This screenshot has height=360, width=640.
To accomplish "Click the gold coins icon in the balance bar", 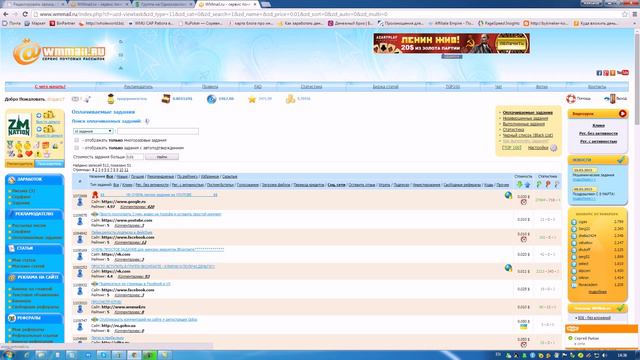I will click(290, 99).
